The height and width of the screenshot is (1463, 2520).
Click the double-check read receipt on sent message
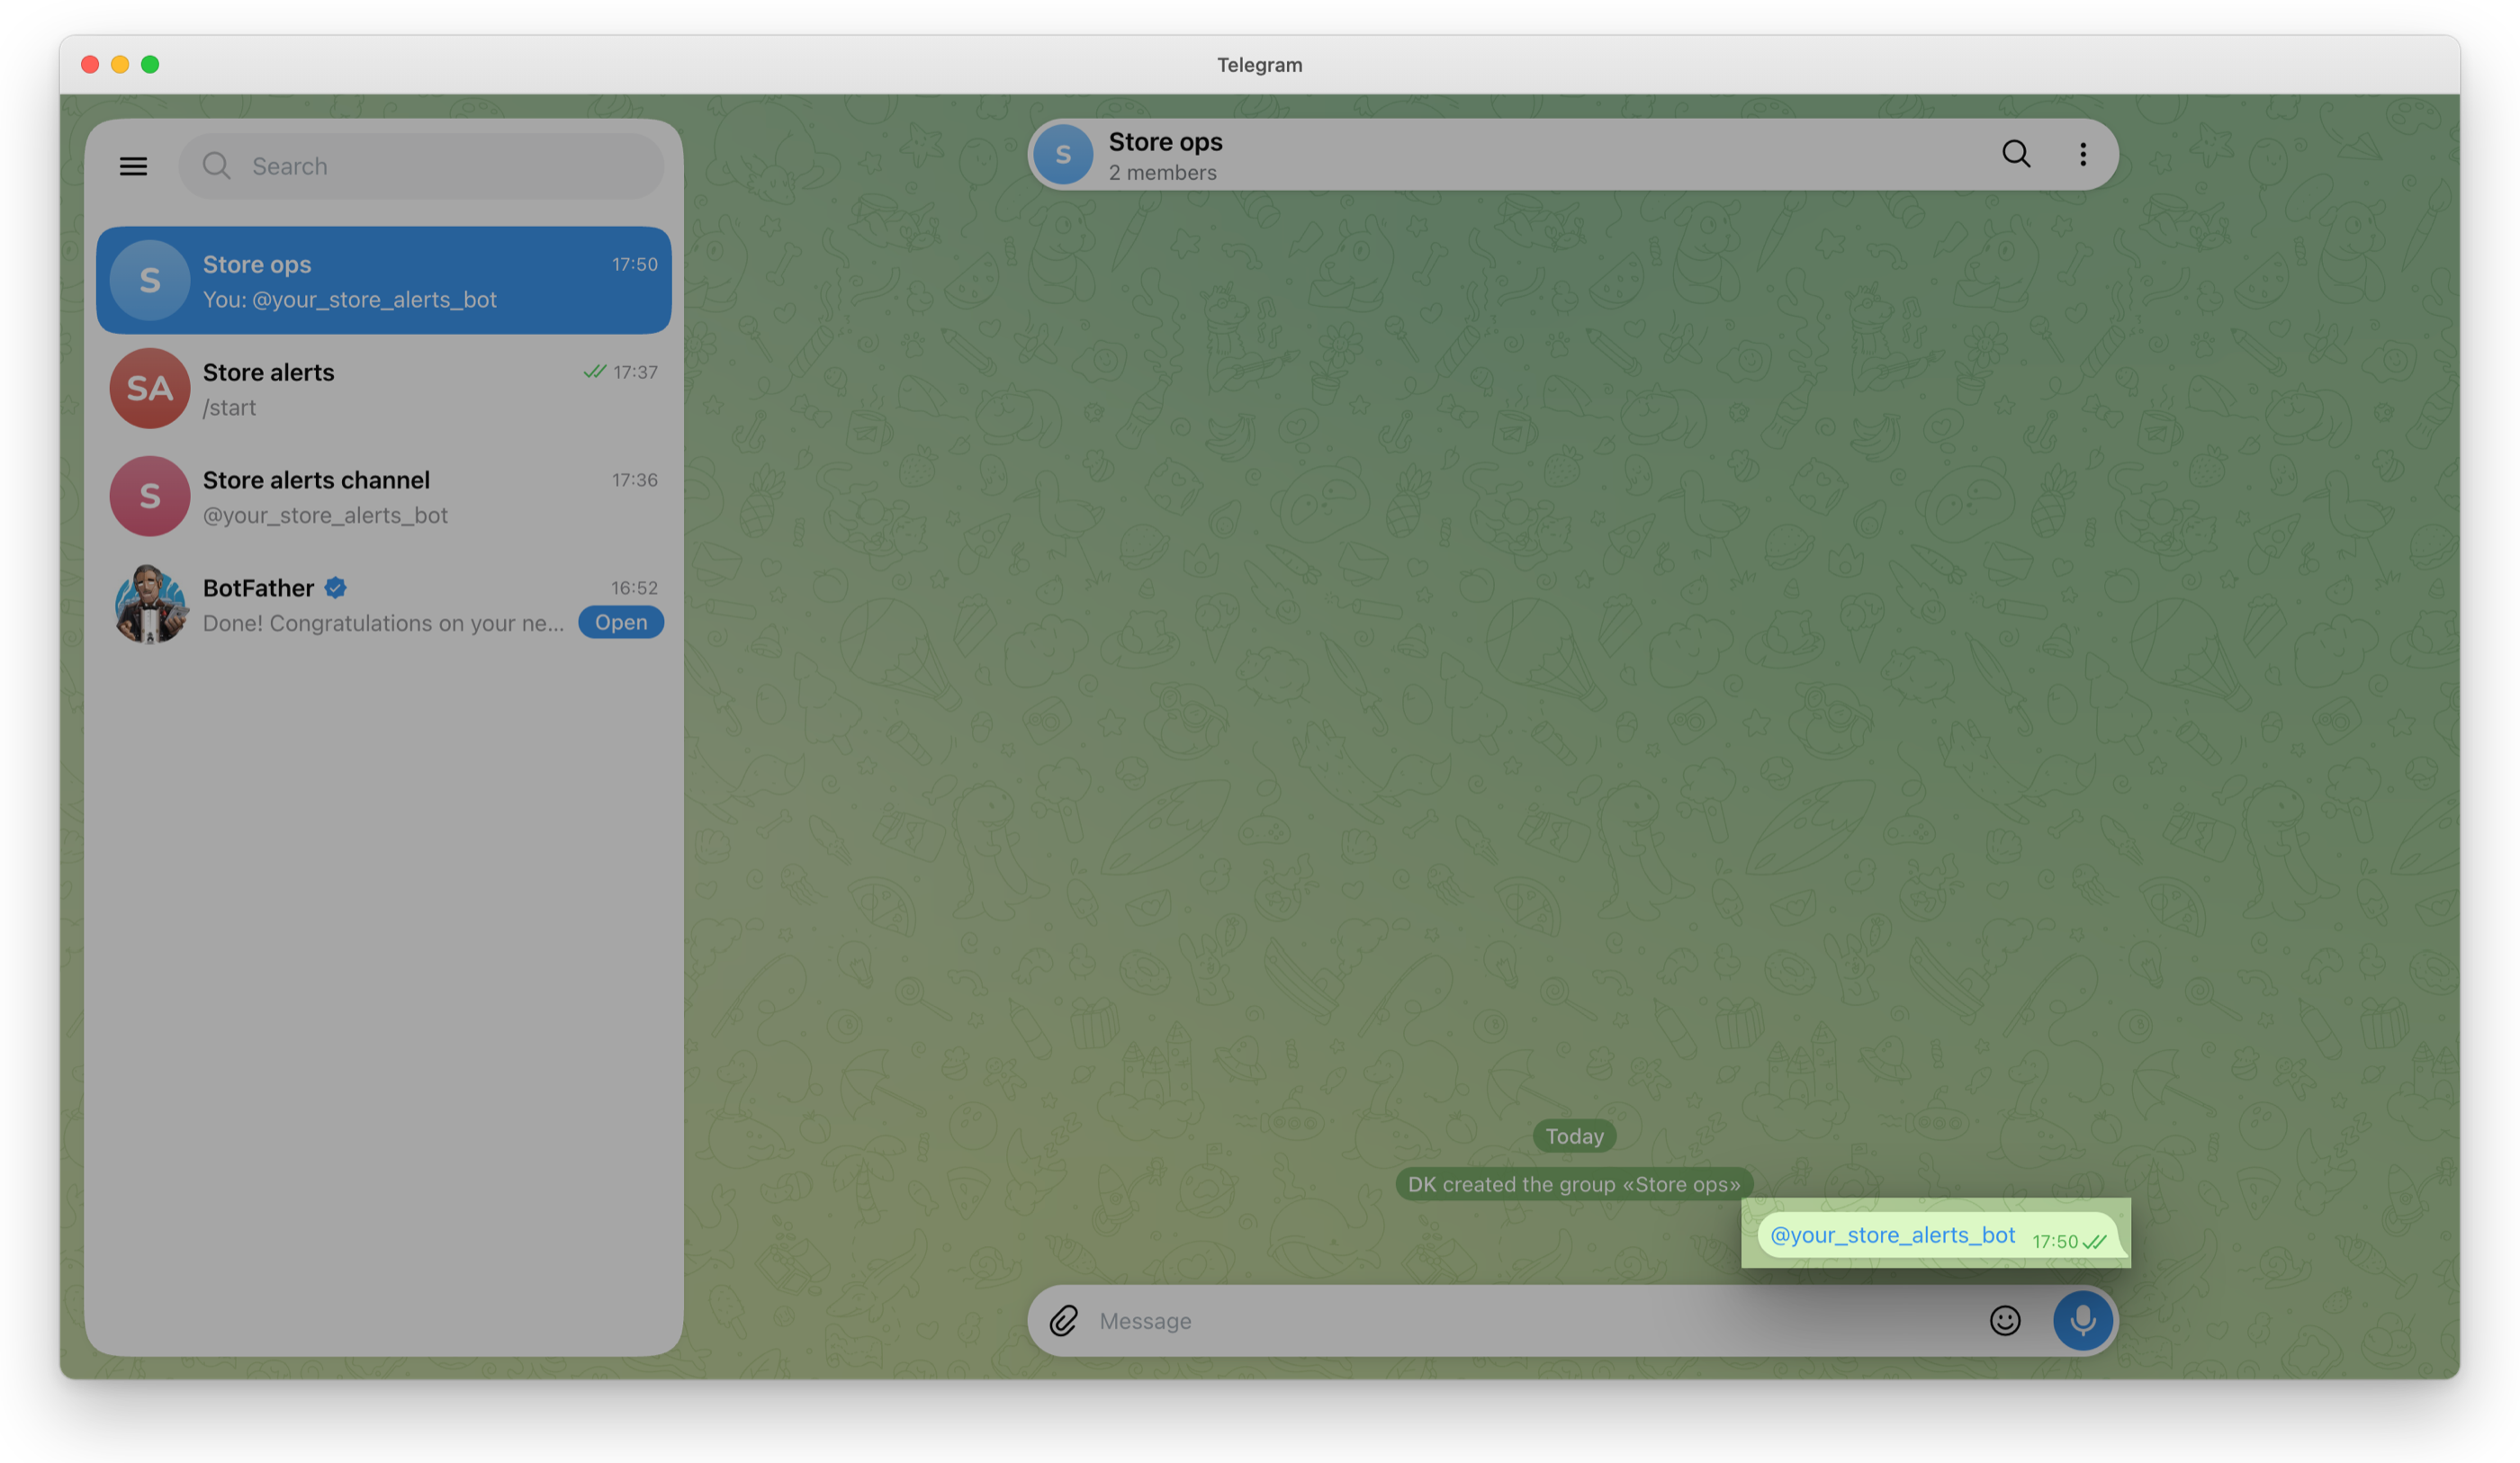pos(2095,1241)
